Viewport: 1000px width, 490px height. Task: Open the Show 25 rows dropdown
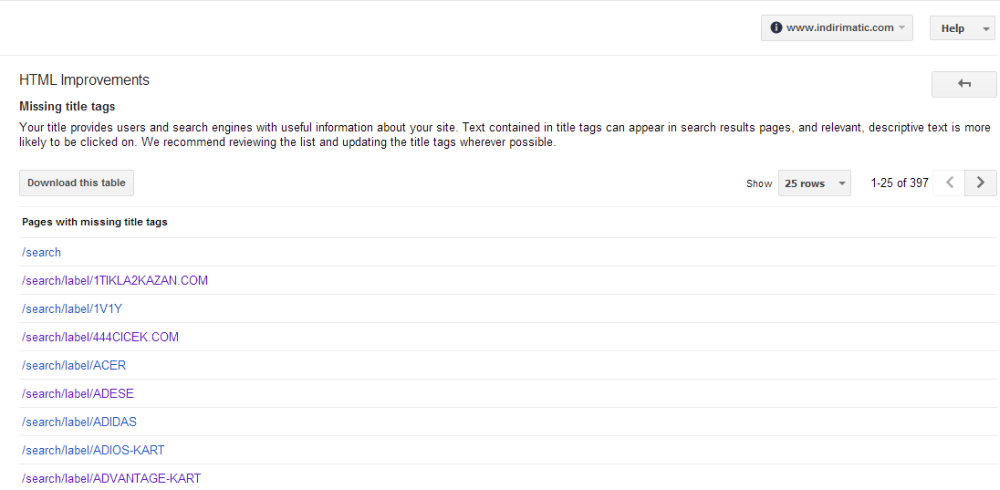click(813, 184)
